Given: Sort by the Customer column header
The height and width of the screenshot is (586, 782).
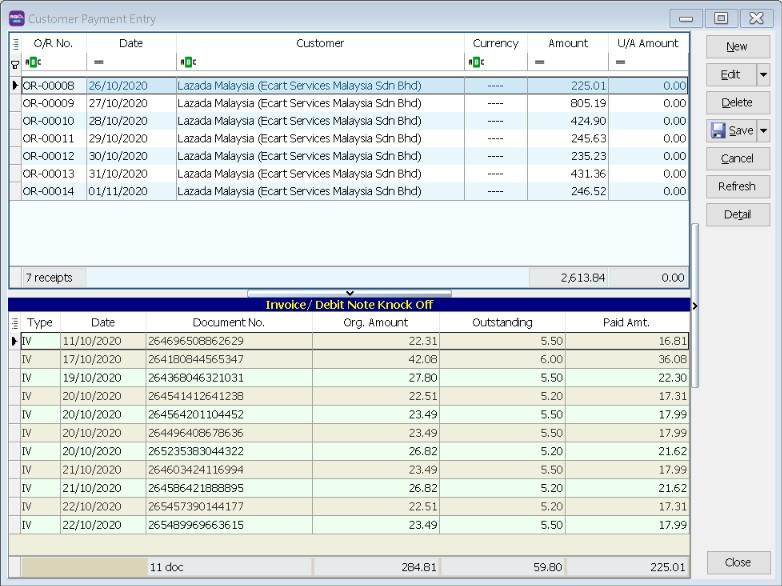Looking at the screenshot, I should [320, 43].
